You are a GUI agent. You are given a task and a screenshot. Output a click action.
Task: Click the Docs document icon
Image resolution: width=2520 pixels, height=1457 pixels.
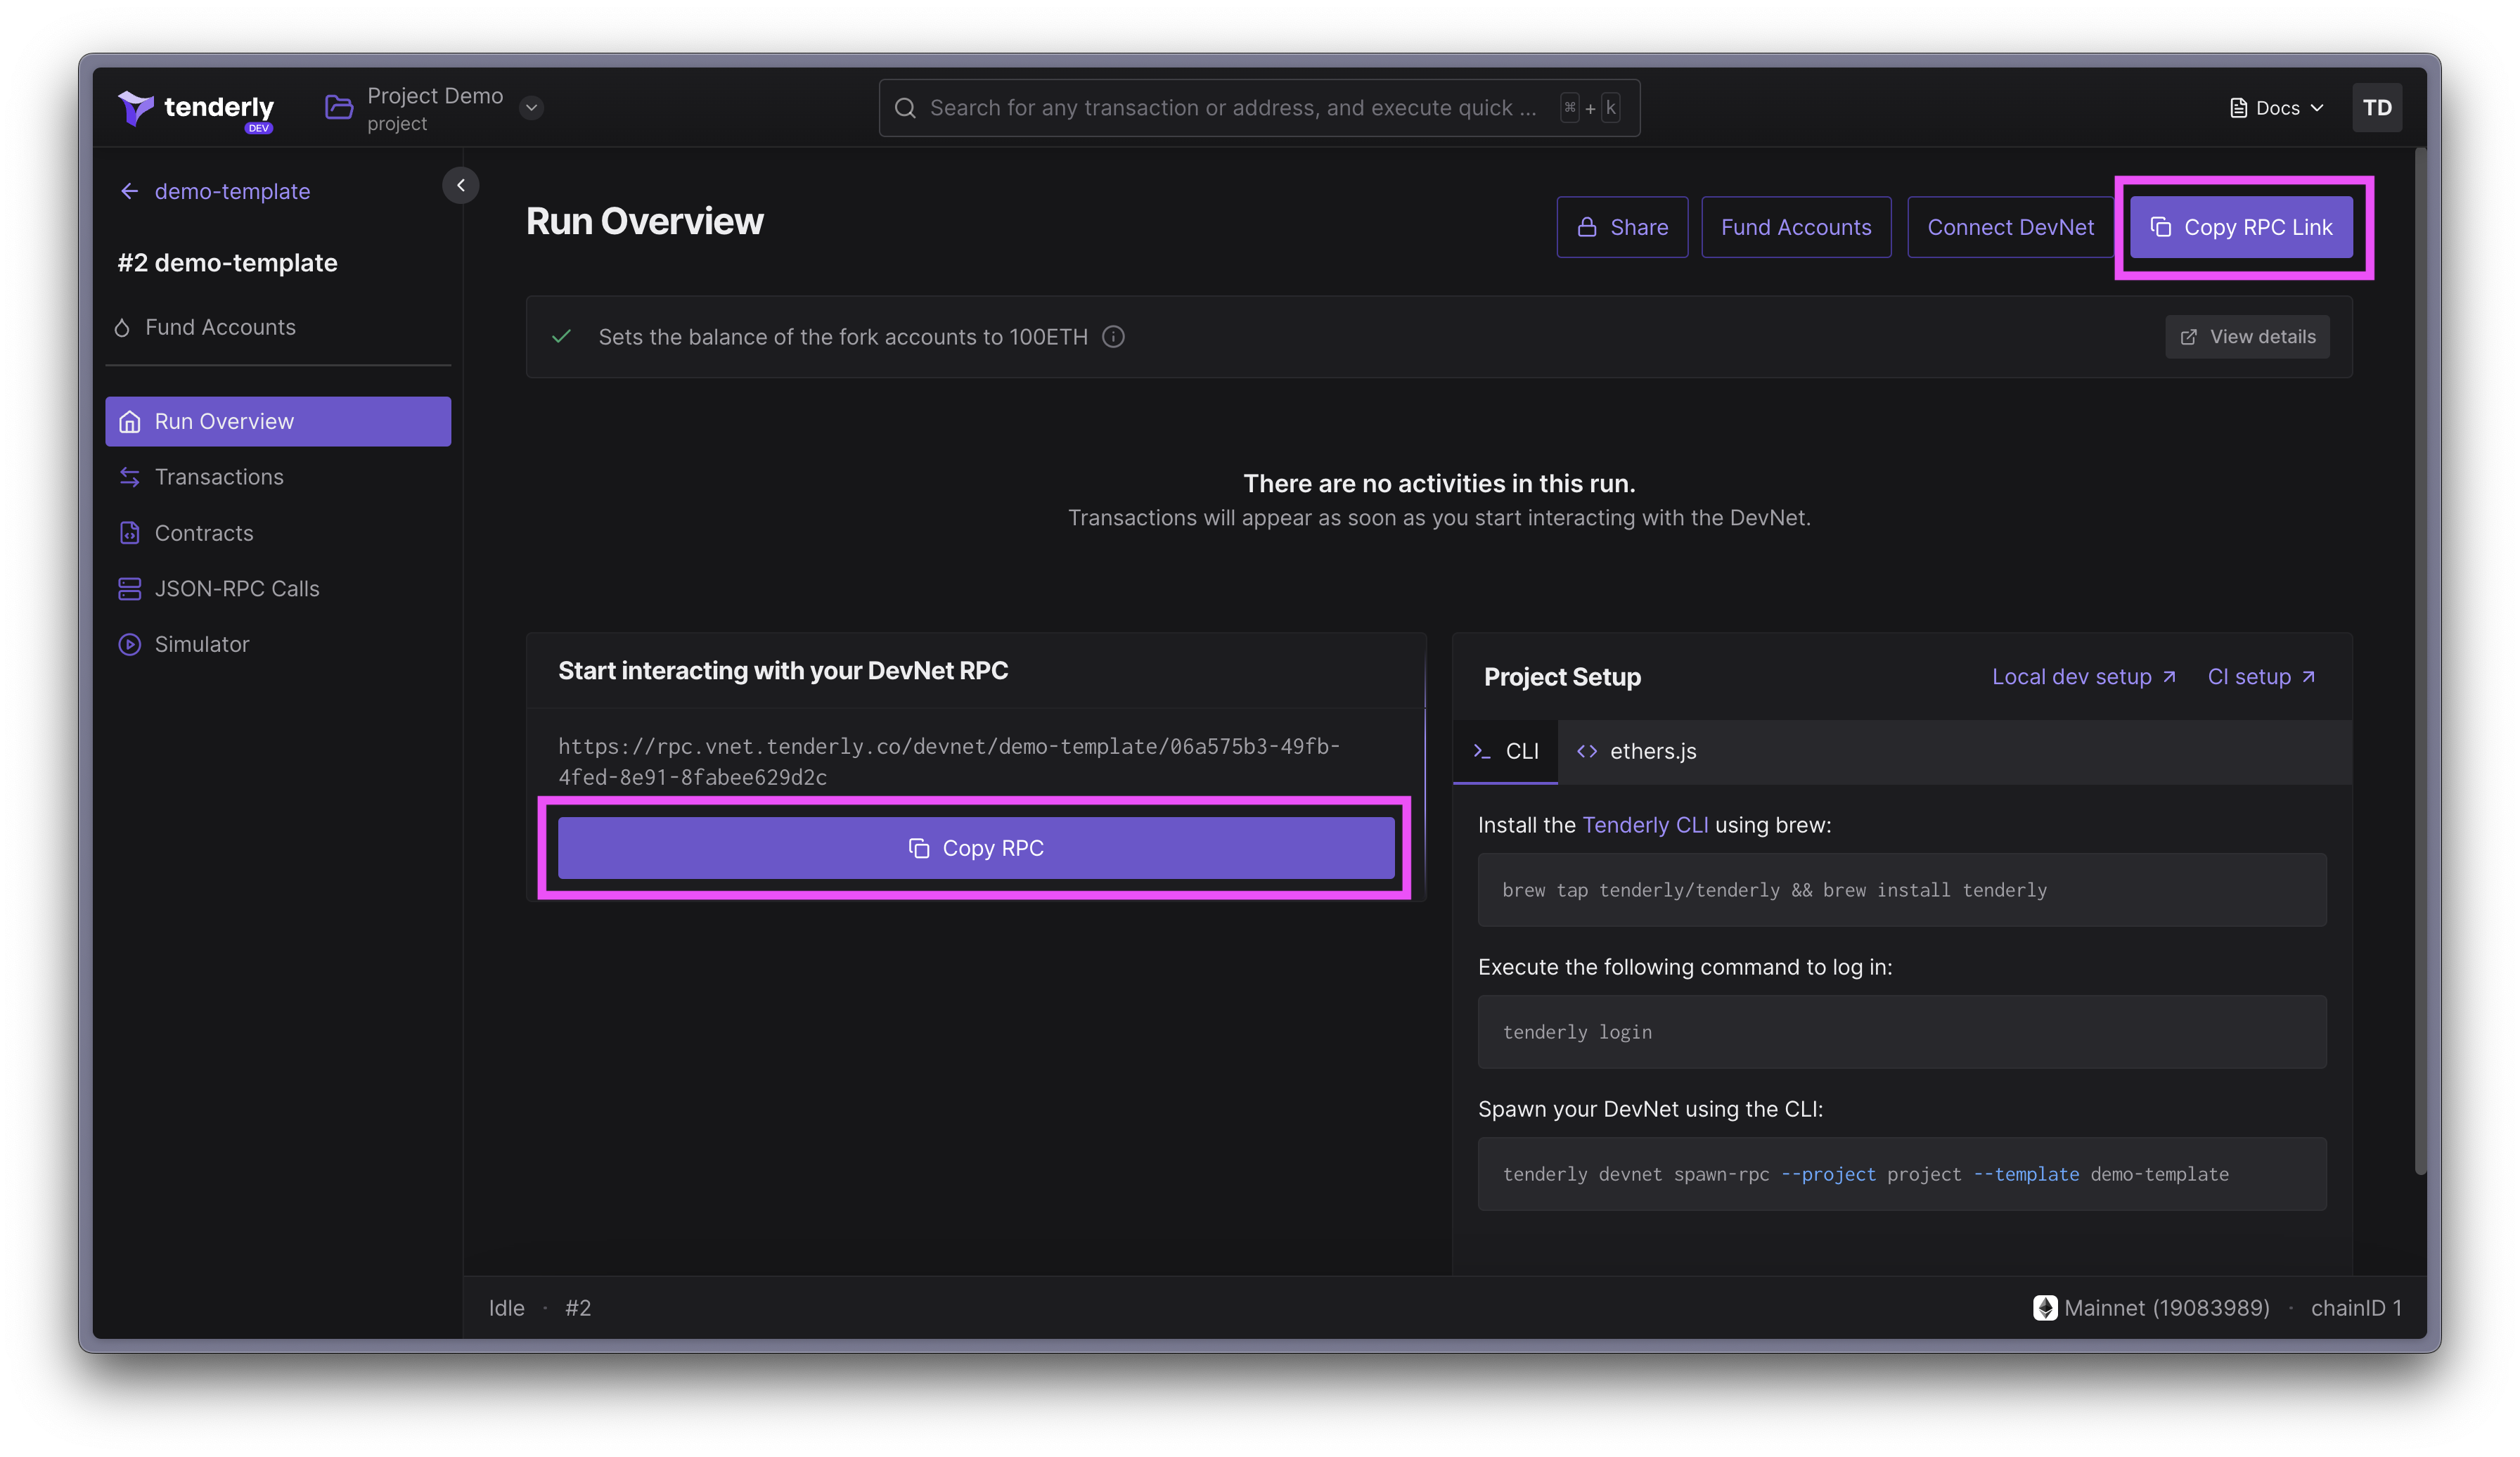coord(2238,108)
